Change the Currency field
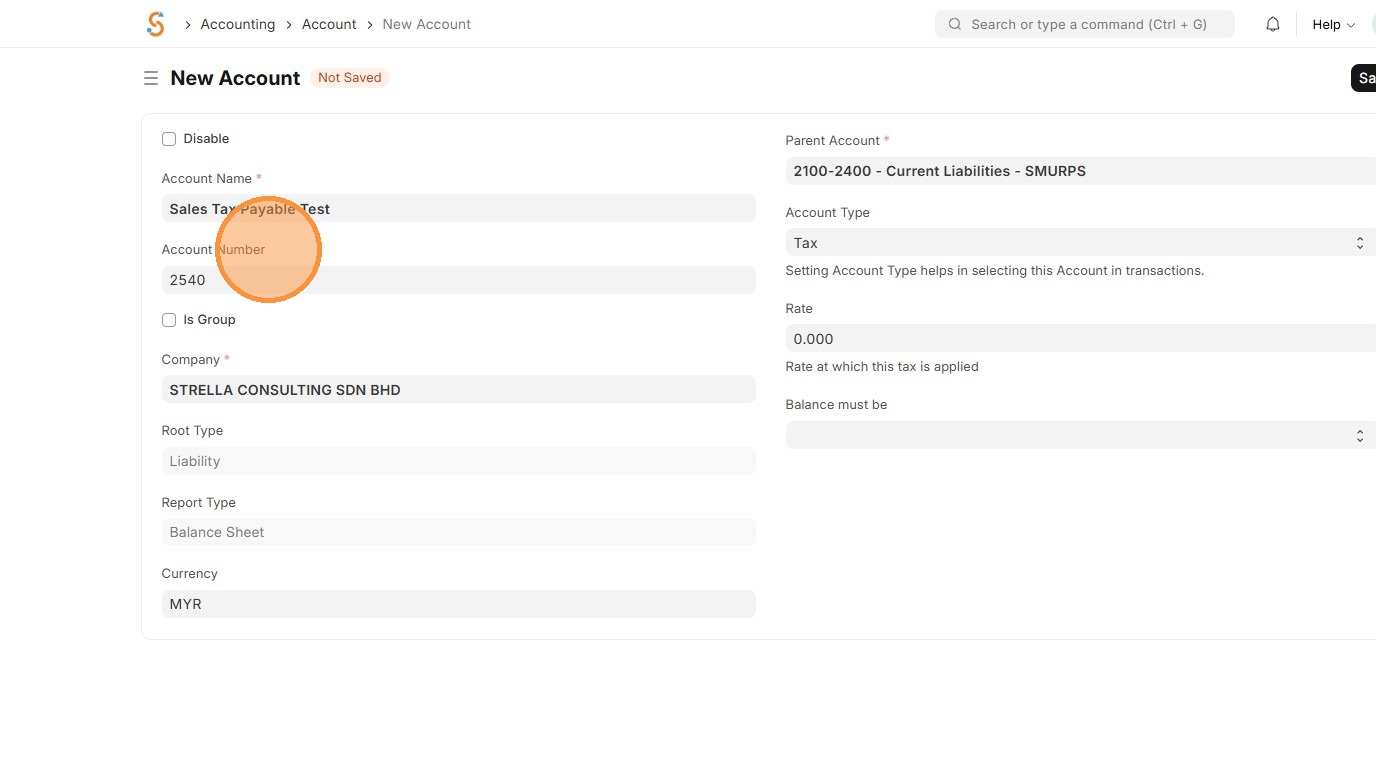 [x=458, y=604]
